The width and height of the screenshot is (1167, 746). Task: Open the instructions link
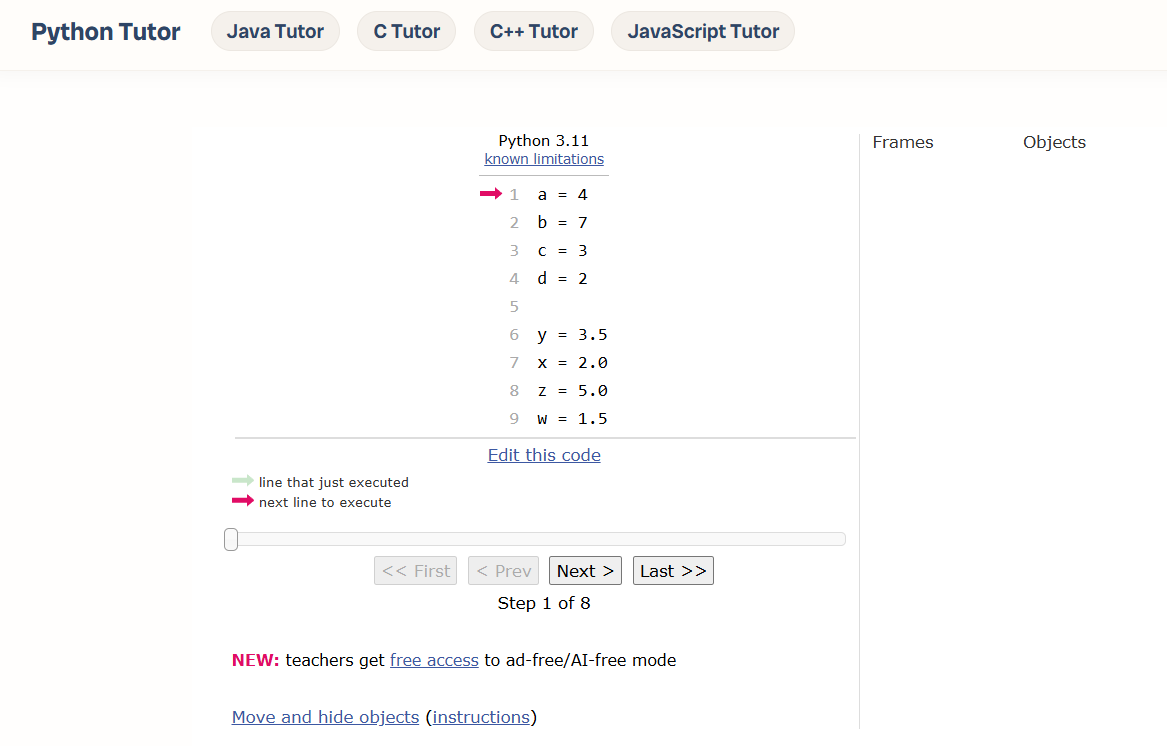click(481, 717)
